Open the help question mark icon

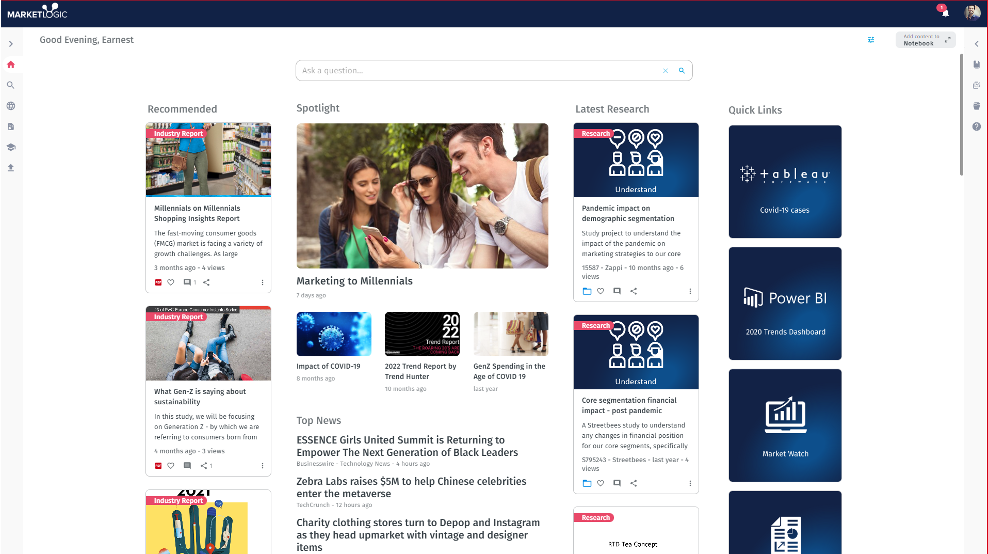976,127
